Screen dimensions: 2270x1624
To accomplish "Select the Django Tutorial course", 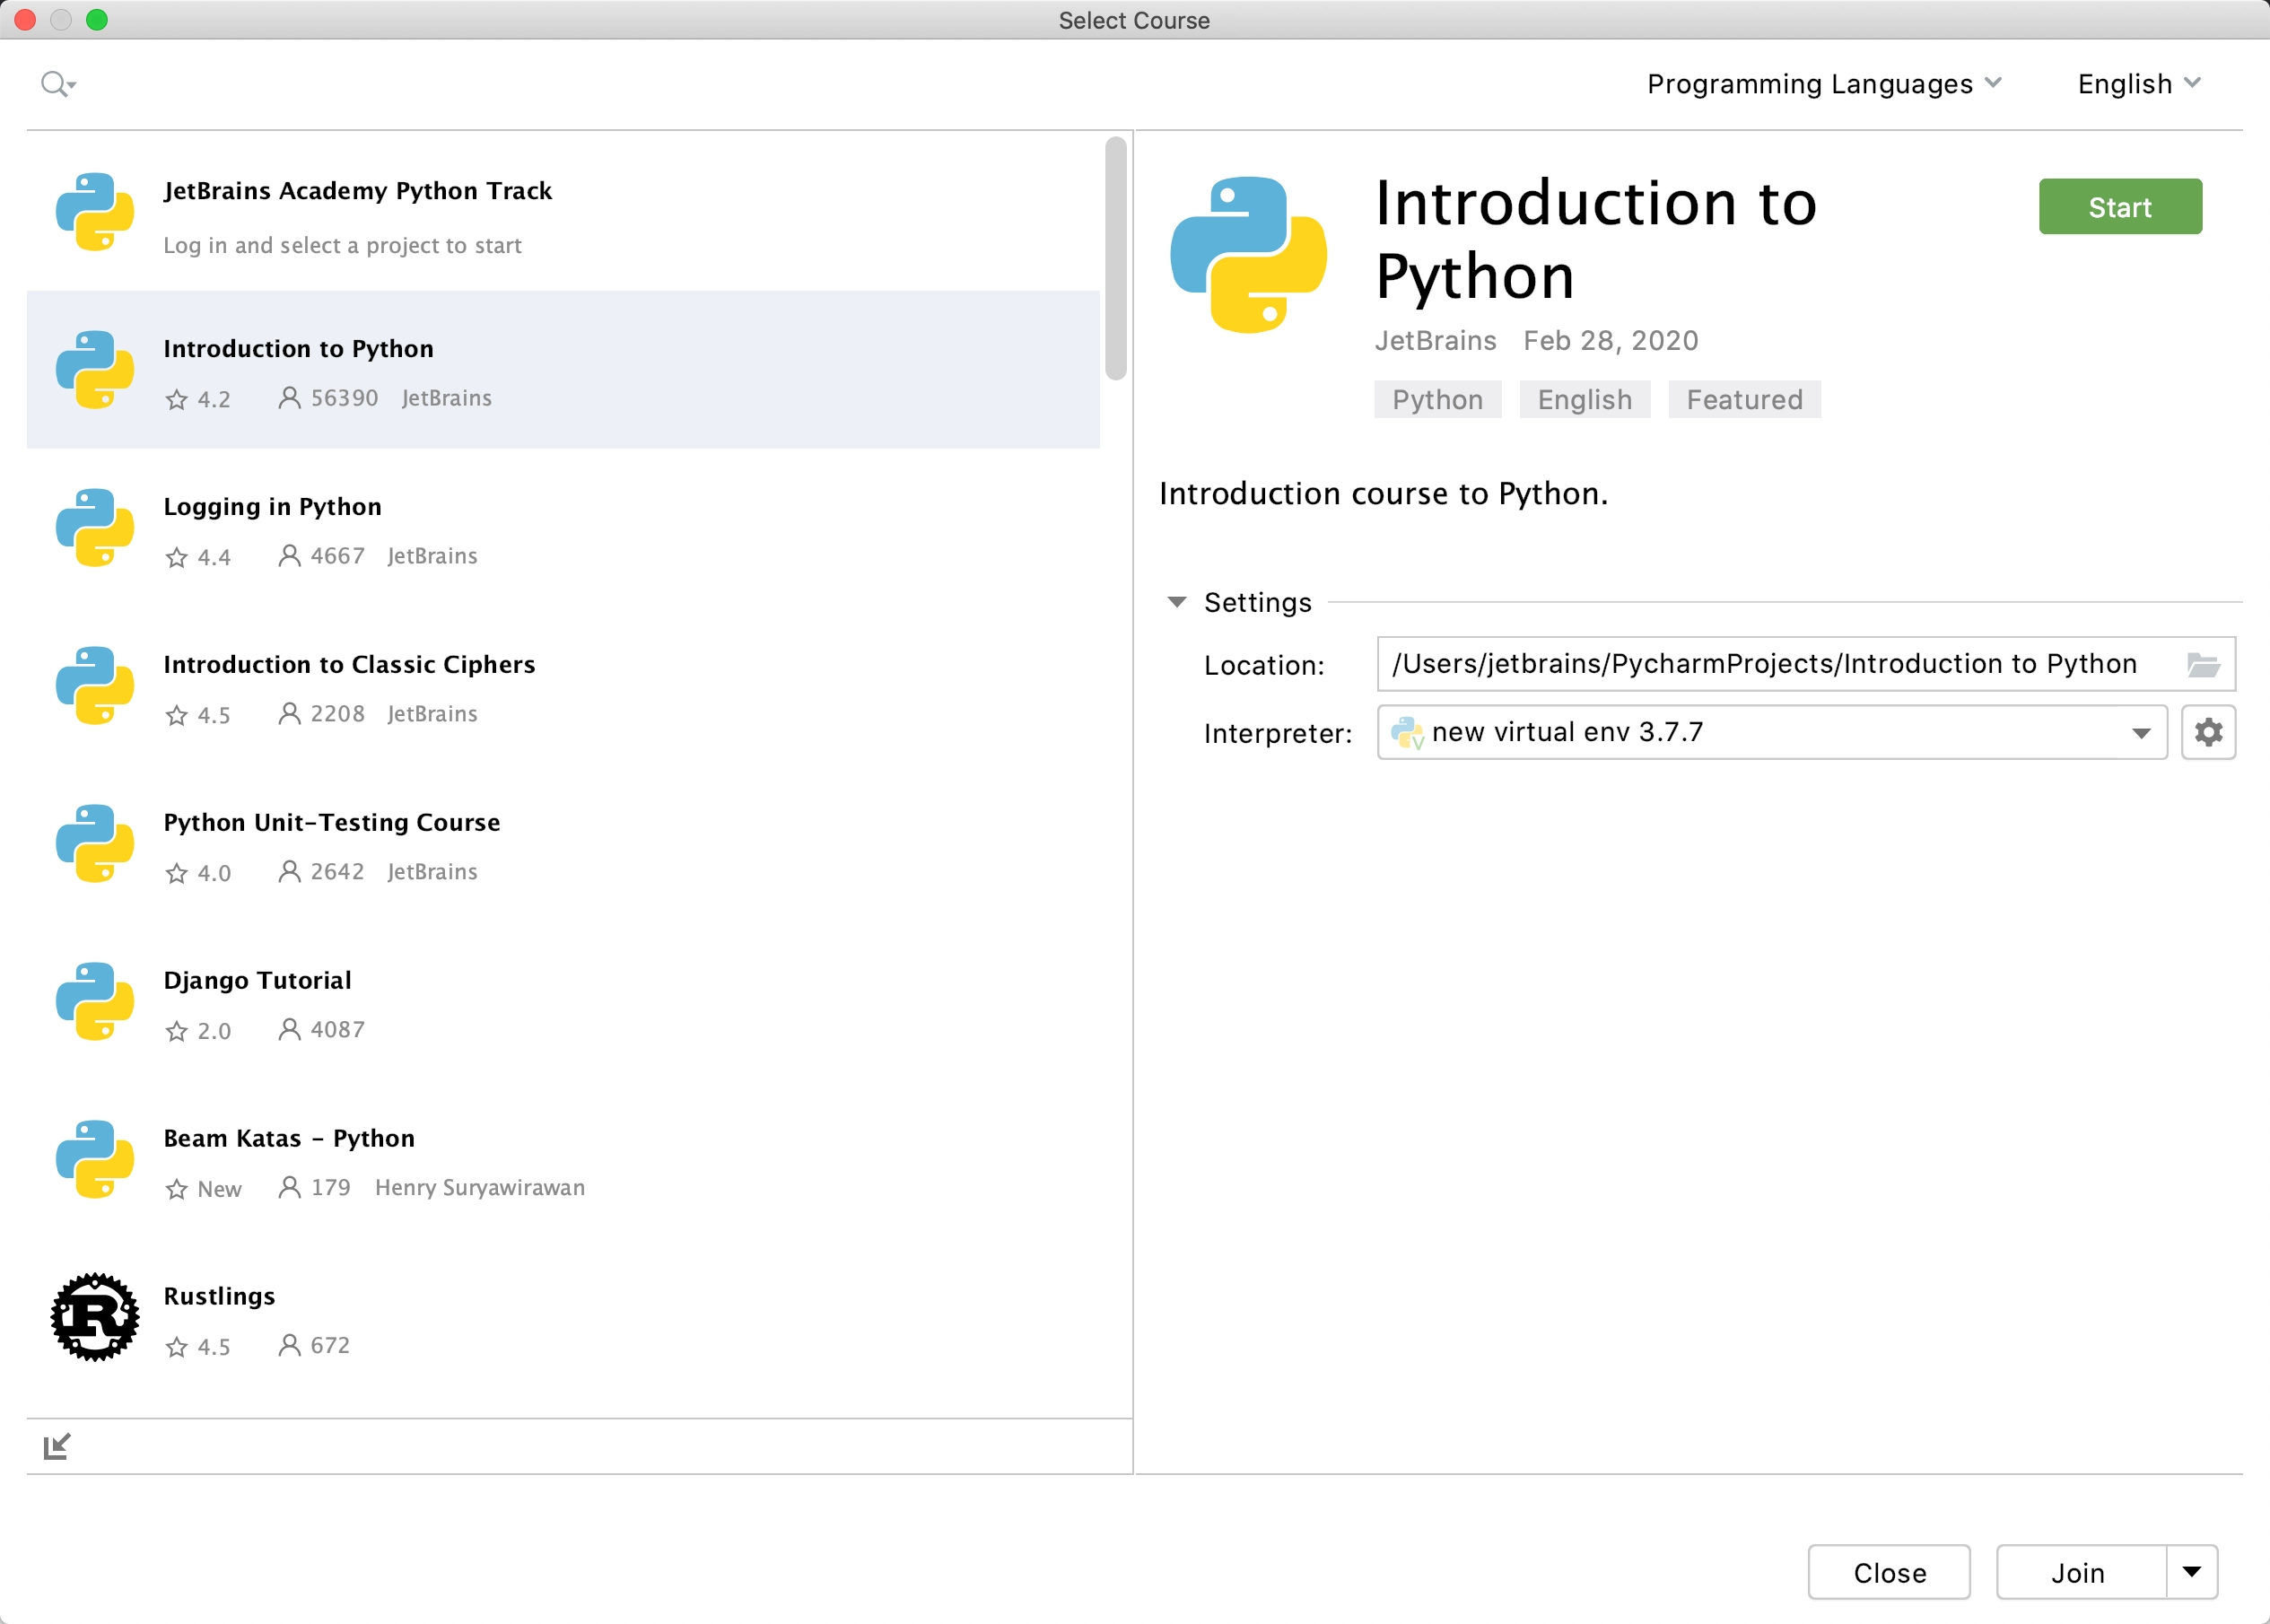I will coord(563,1002).
